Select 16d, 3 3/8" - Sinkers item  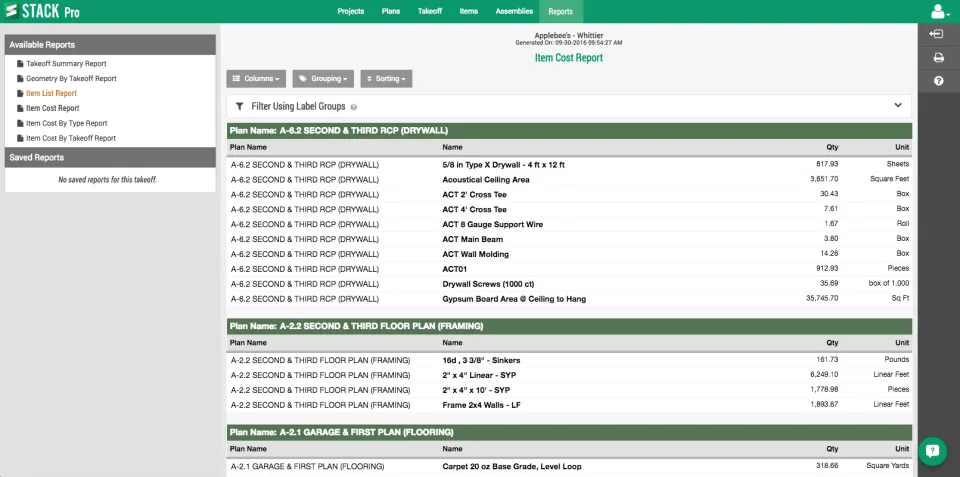(481, 361)
